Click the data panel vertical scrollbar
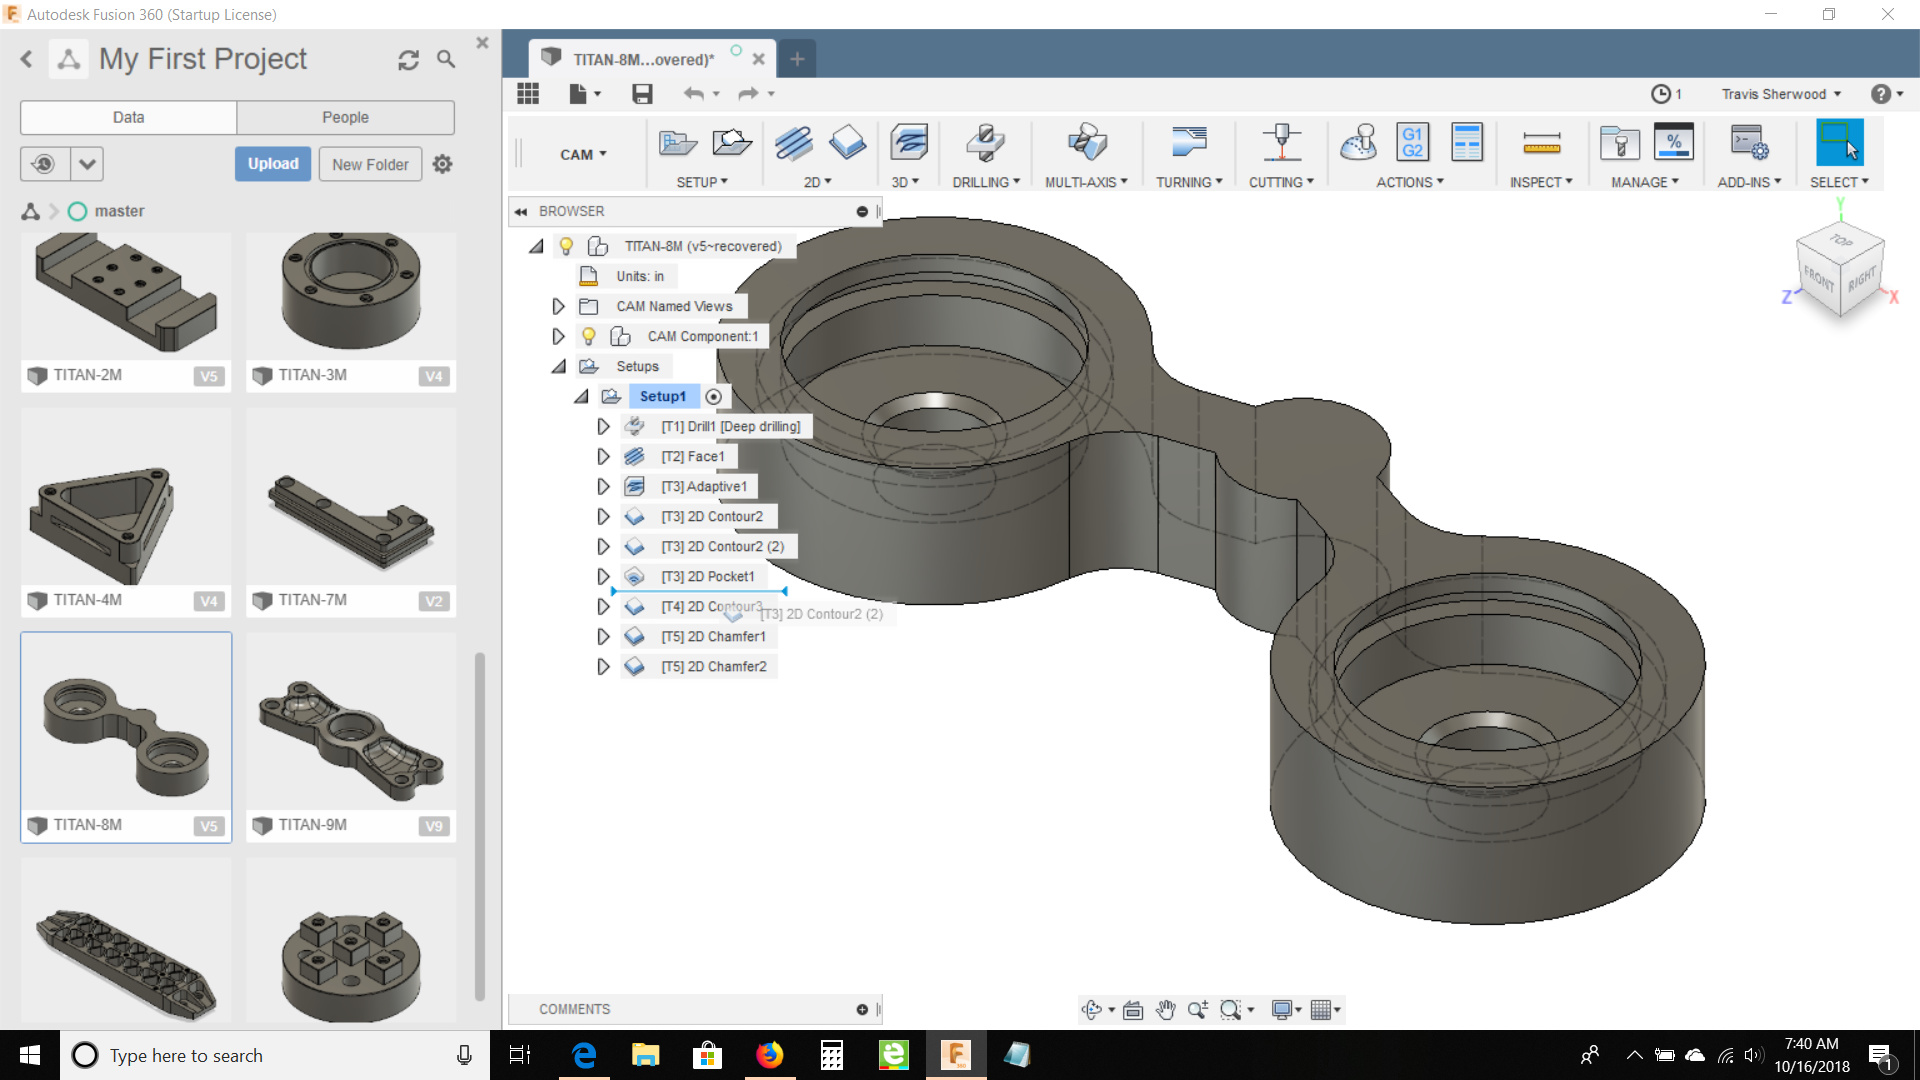This screenshot has width=1920, height=1080. pyautogui.click(x=480, y=825)
